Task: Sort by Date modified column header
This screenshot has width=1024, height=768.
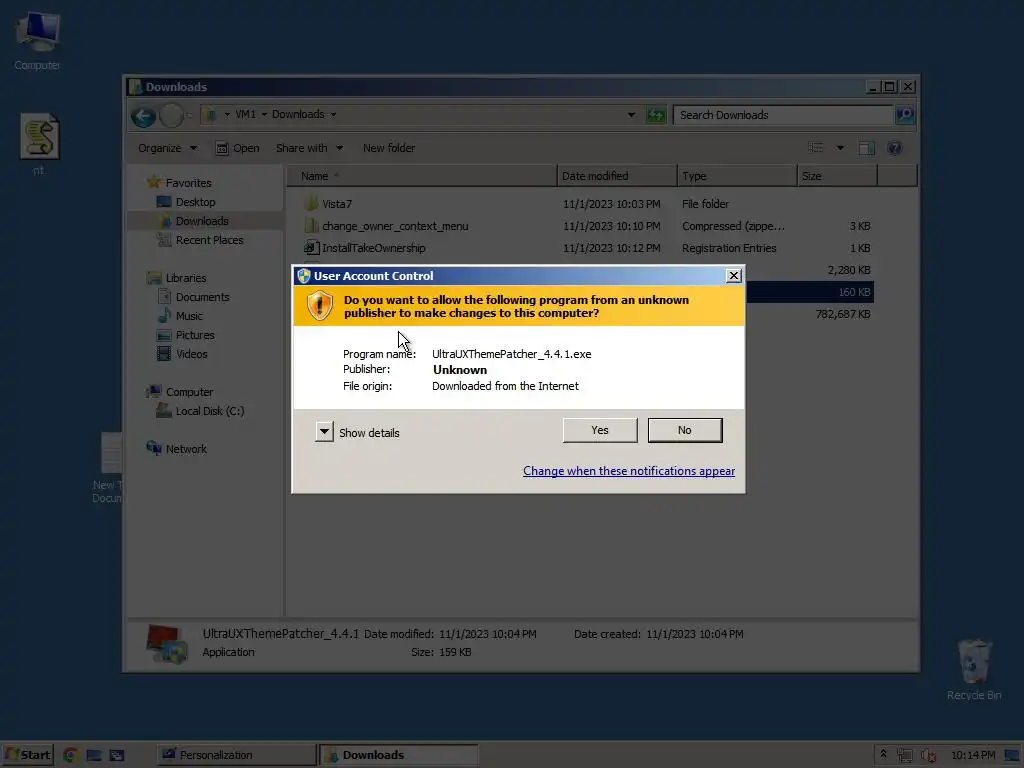Action: (617, 176)
